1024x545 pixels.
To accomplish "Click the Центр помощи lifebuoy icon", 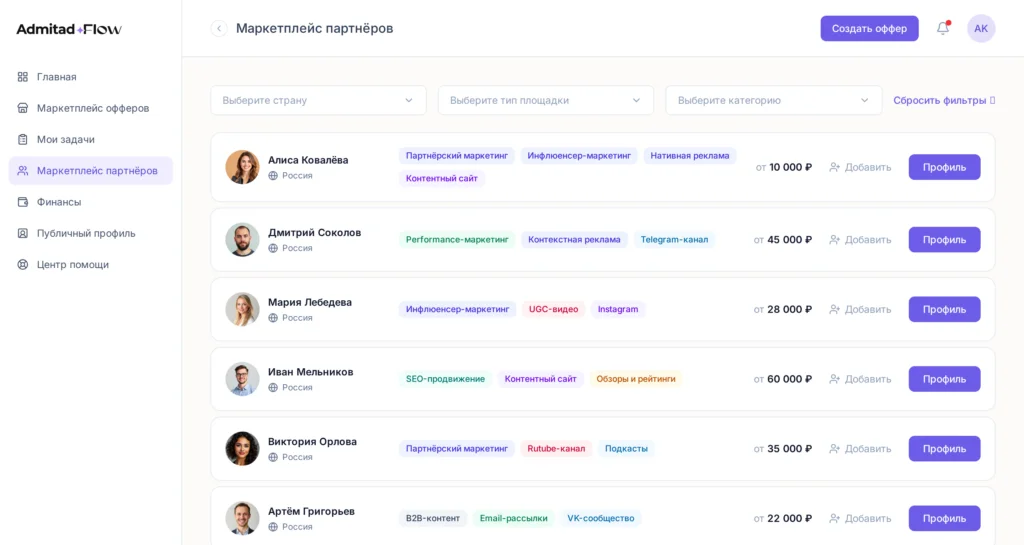I will point(23,265).
